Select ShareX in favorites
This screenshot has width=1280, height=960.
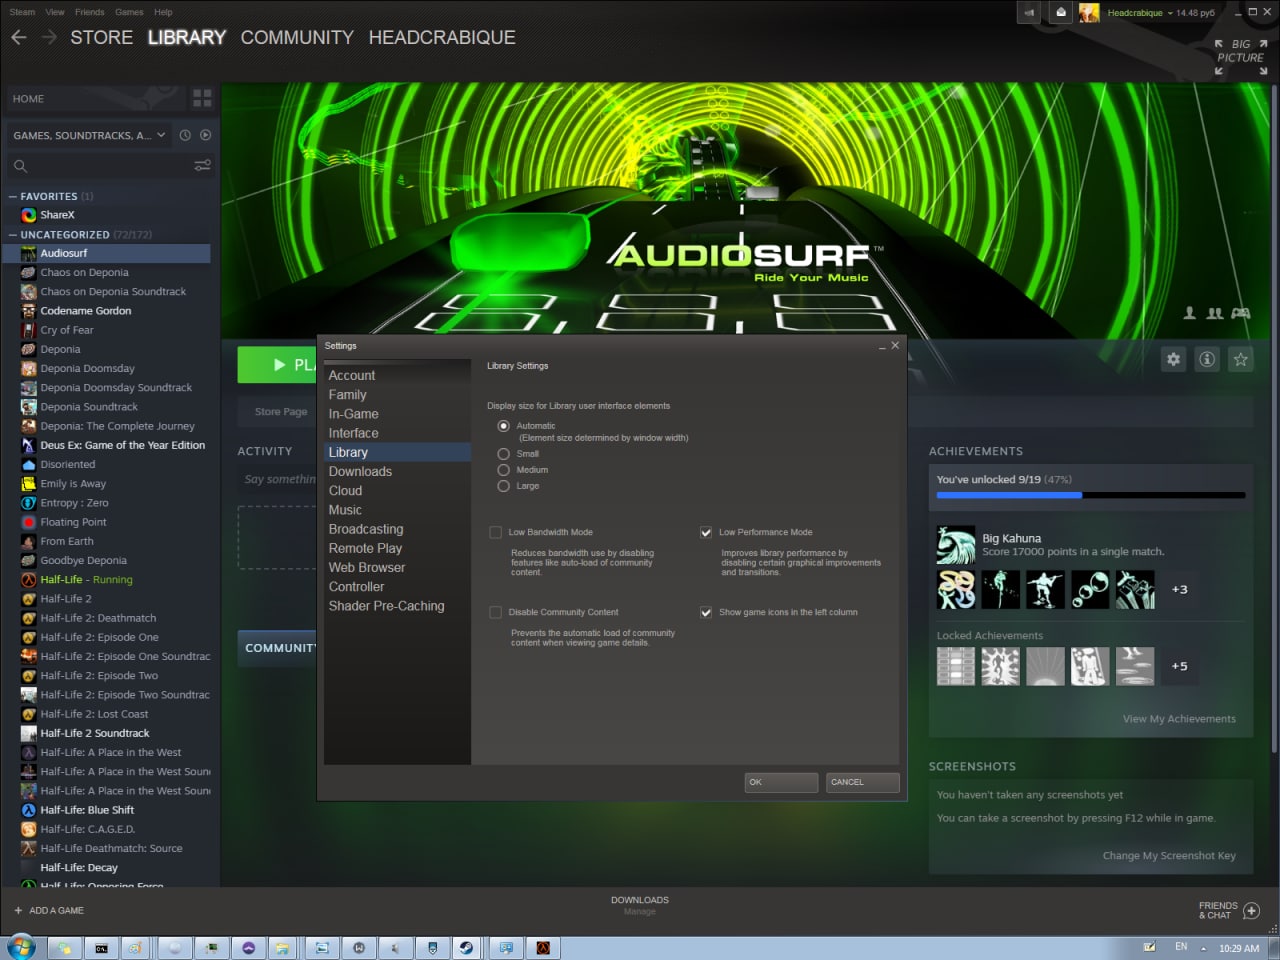(x=57, y=215)
